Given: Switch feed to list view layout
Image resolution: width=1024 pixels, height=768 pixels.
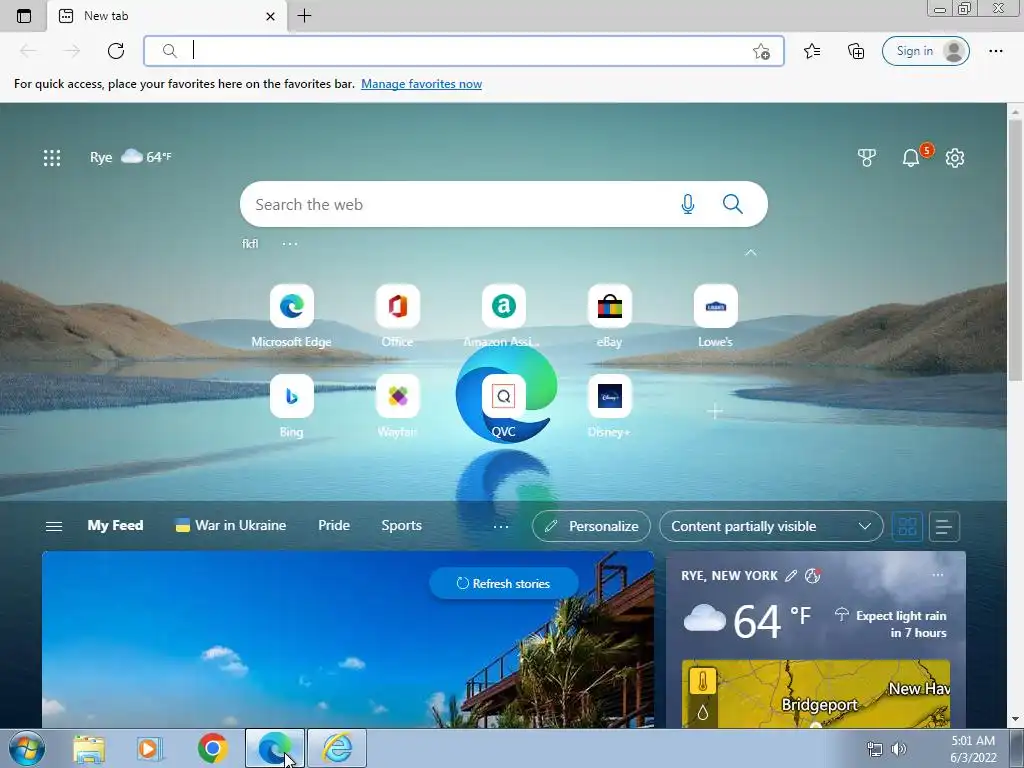Looking at the screenshot, I should click(x=944, y=526).
